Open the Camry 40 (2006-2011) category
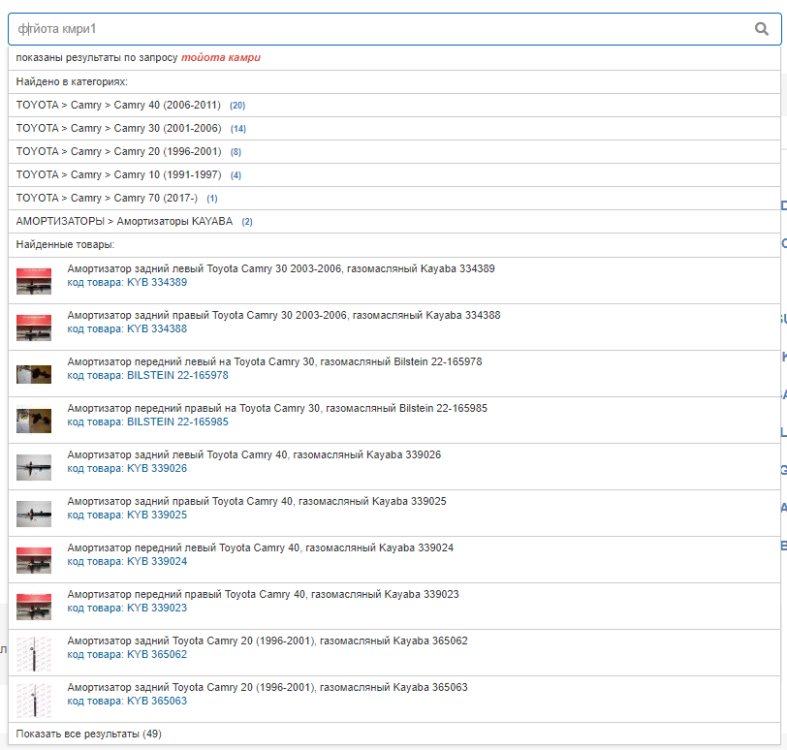 118,105
